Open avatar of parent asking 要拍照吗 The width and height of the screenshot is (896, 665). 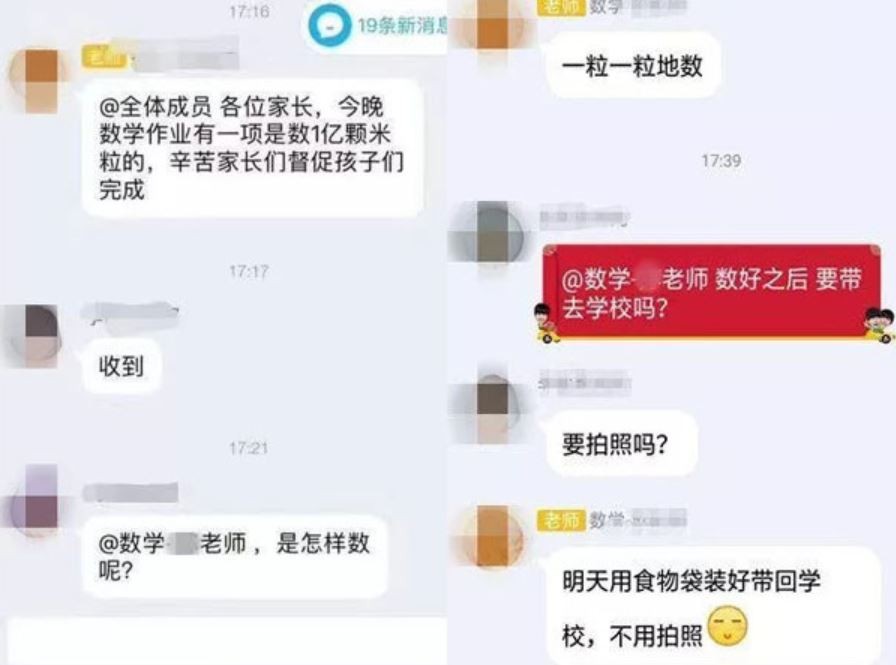pyautogui.click(x=493, y=407)
